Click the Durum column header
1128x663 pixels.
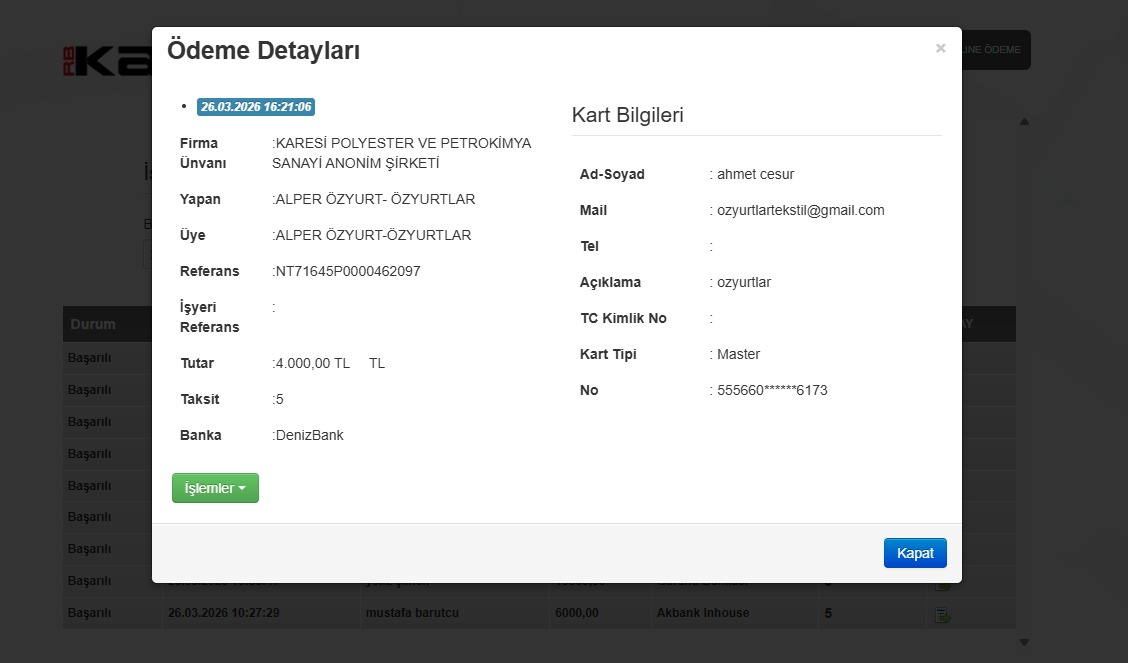(92, 324)
